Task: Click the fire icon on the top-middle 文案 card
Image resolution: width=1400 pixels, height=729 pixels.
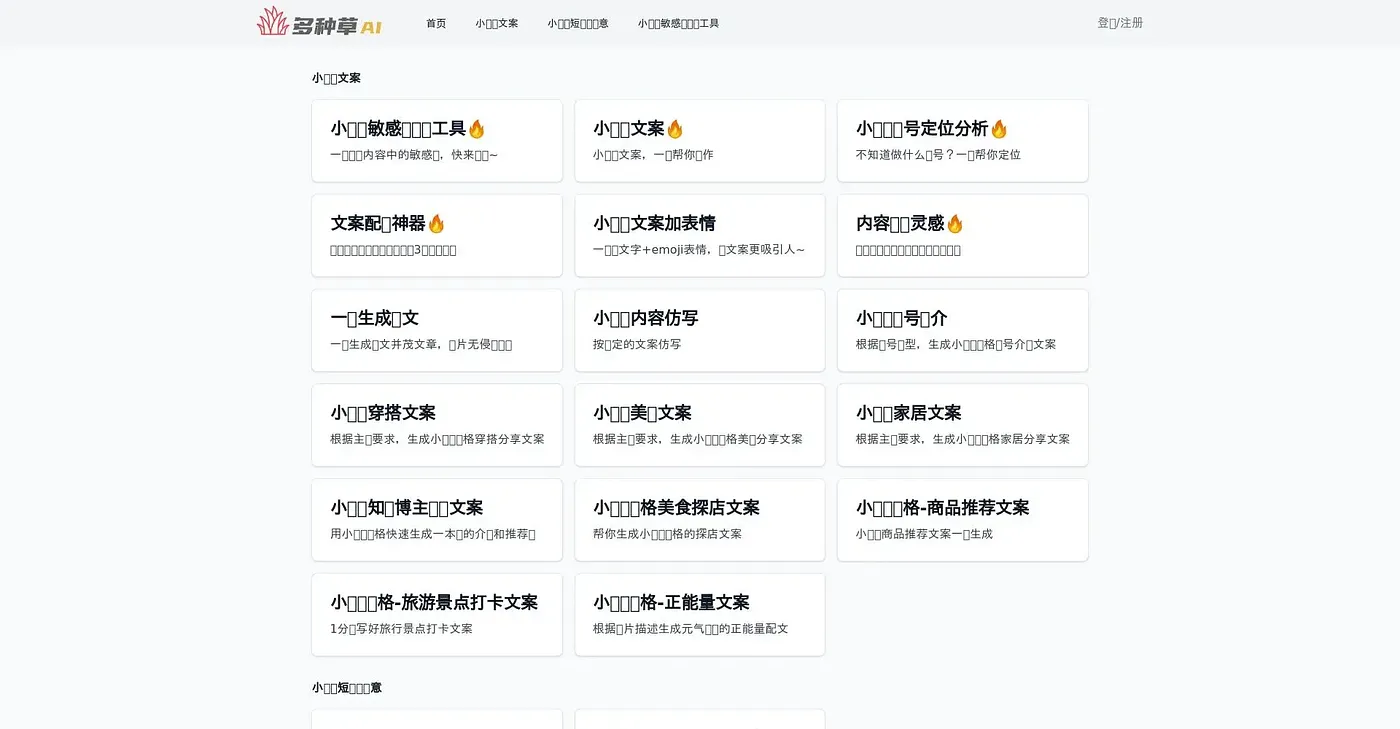Action: (675, 129)
